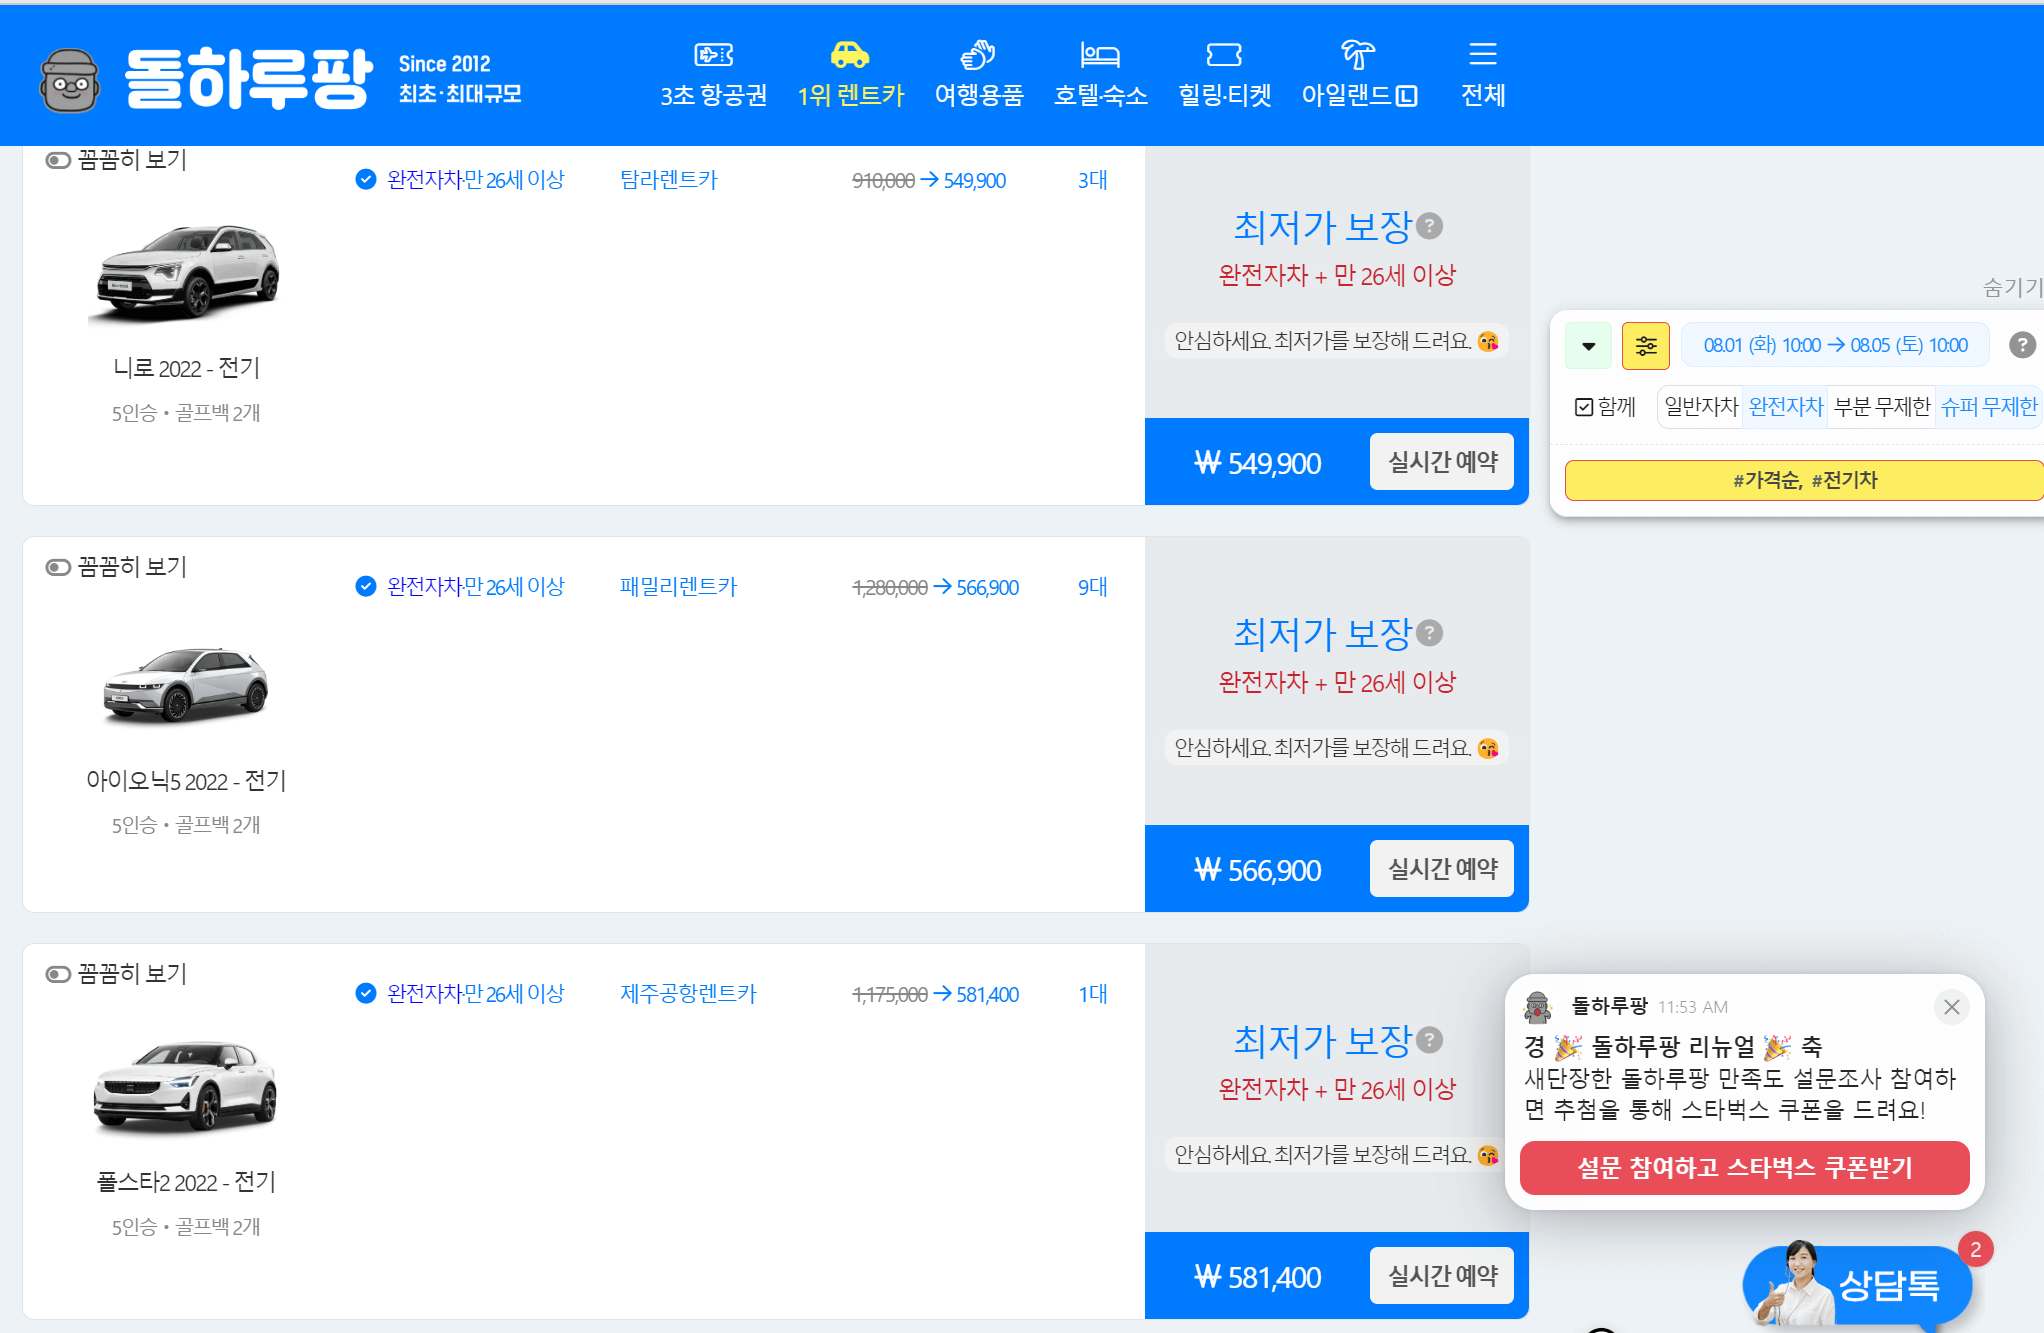Screen dimensions: 2044x1333
Task: Open the 패밀리렌트카 company link
Action: [678, 587]
